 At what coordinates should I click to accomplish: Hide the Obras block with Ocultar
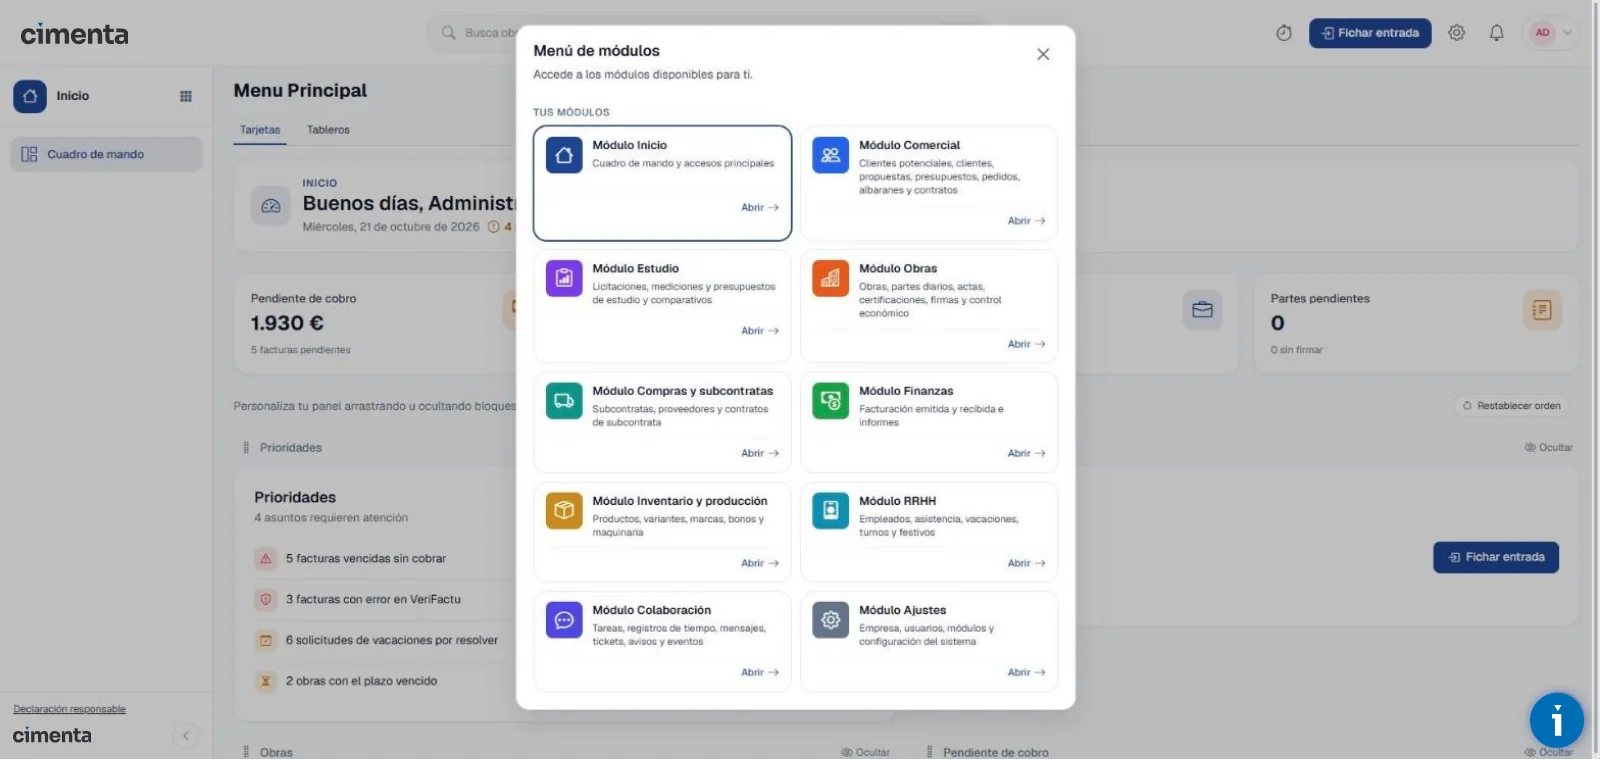click(x=866, y=752)
